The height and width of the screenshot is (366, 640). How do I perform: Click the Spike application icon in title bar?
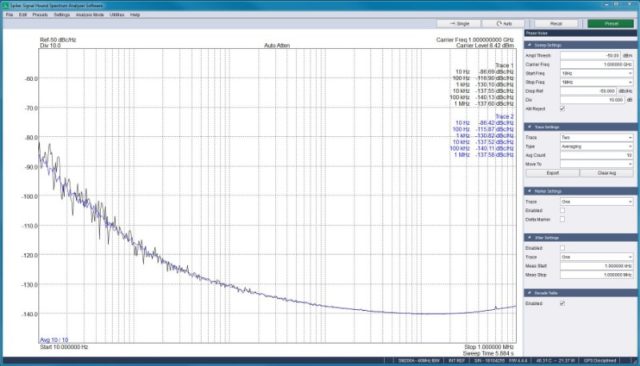6,6
